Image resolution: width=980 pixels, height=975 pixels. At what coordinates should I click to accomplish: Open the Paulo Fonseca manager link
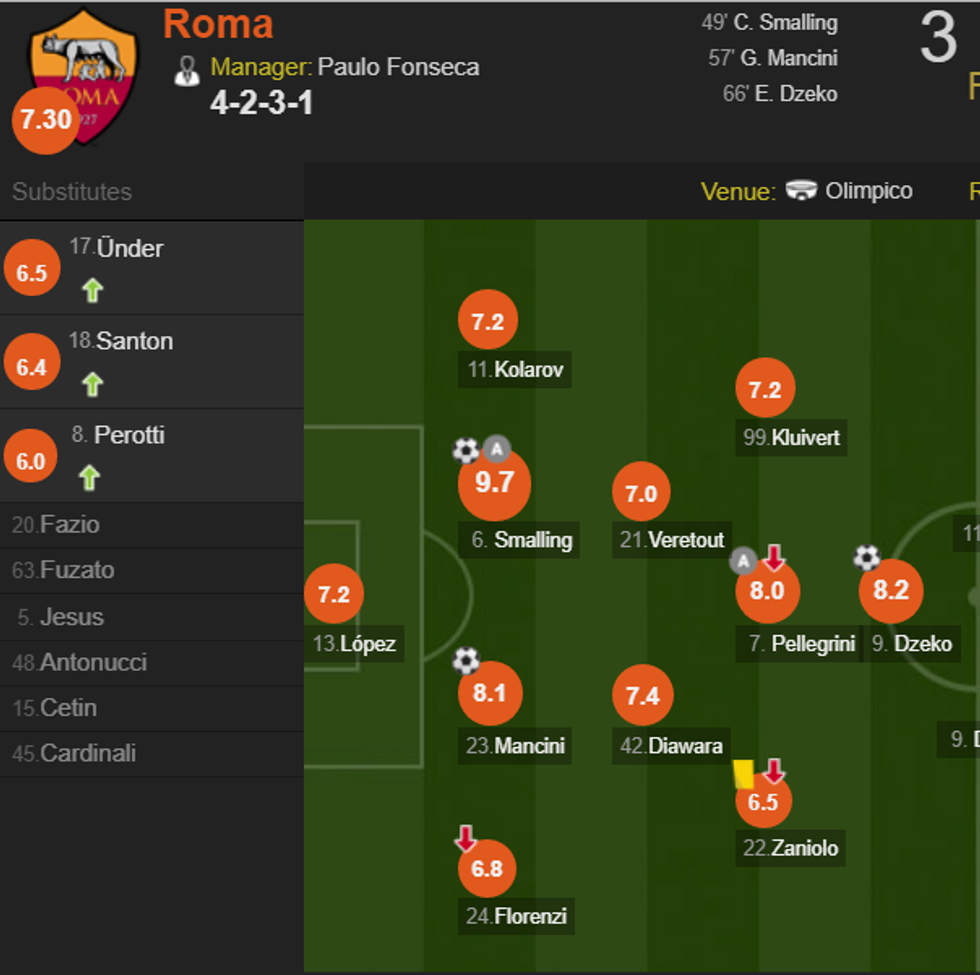click(398, 67)
